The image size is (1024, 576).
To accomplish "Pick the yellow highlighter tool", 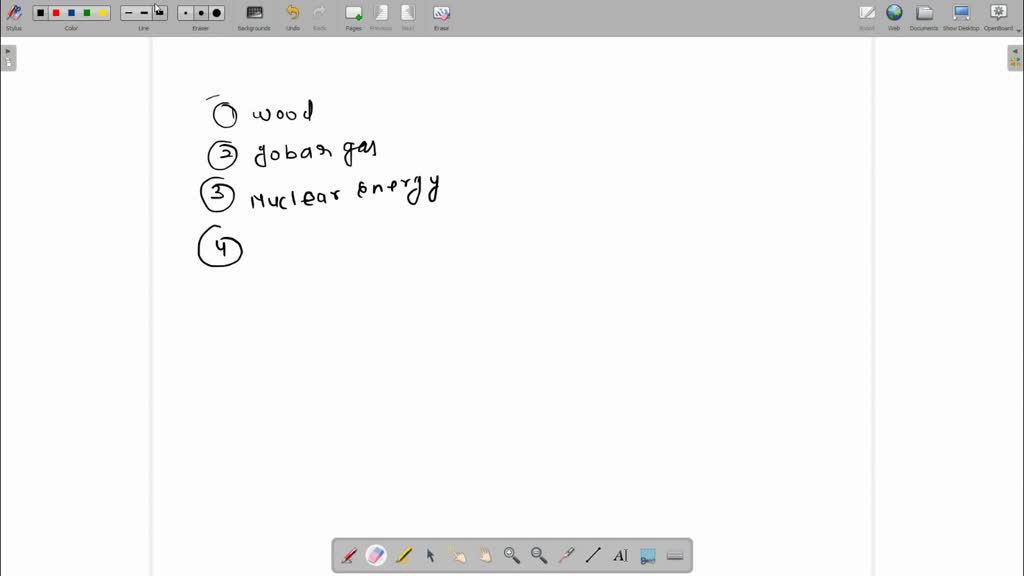I will (x=403, y=555).
